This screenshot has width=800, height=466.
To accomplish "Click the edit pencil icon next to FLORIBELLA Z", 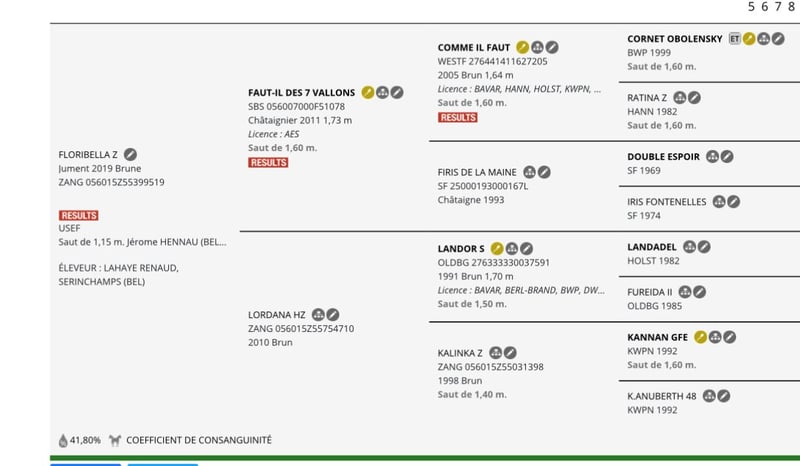I will tap(130, 154).
